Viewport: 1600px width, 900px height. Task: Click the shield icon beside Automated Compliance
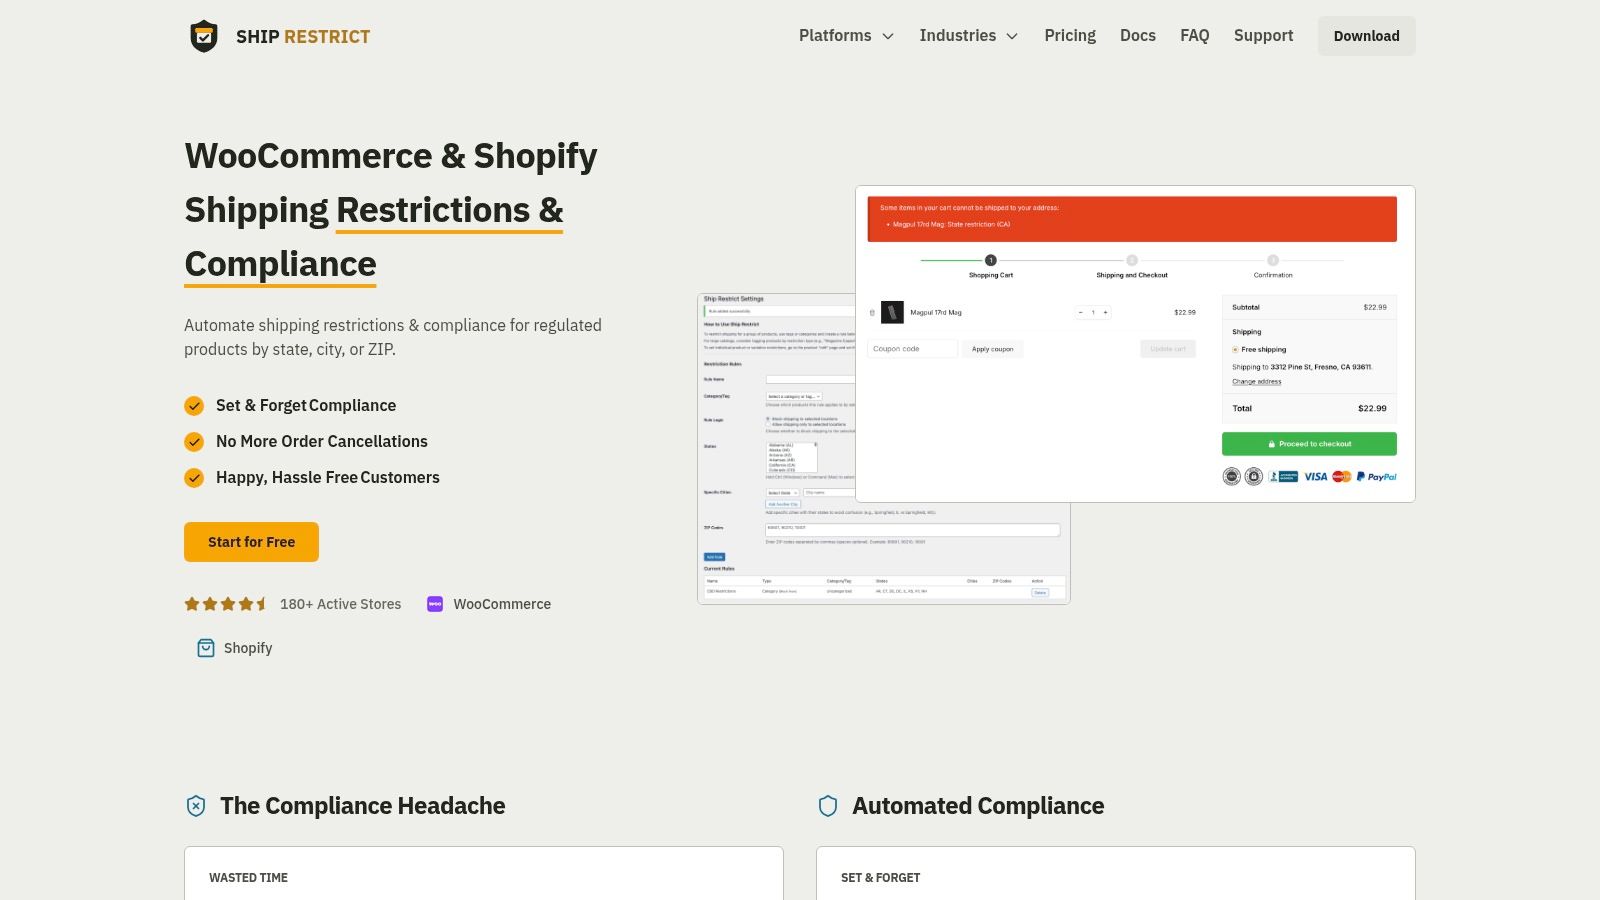(828, 806)
